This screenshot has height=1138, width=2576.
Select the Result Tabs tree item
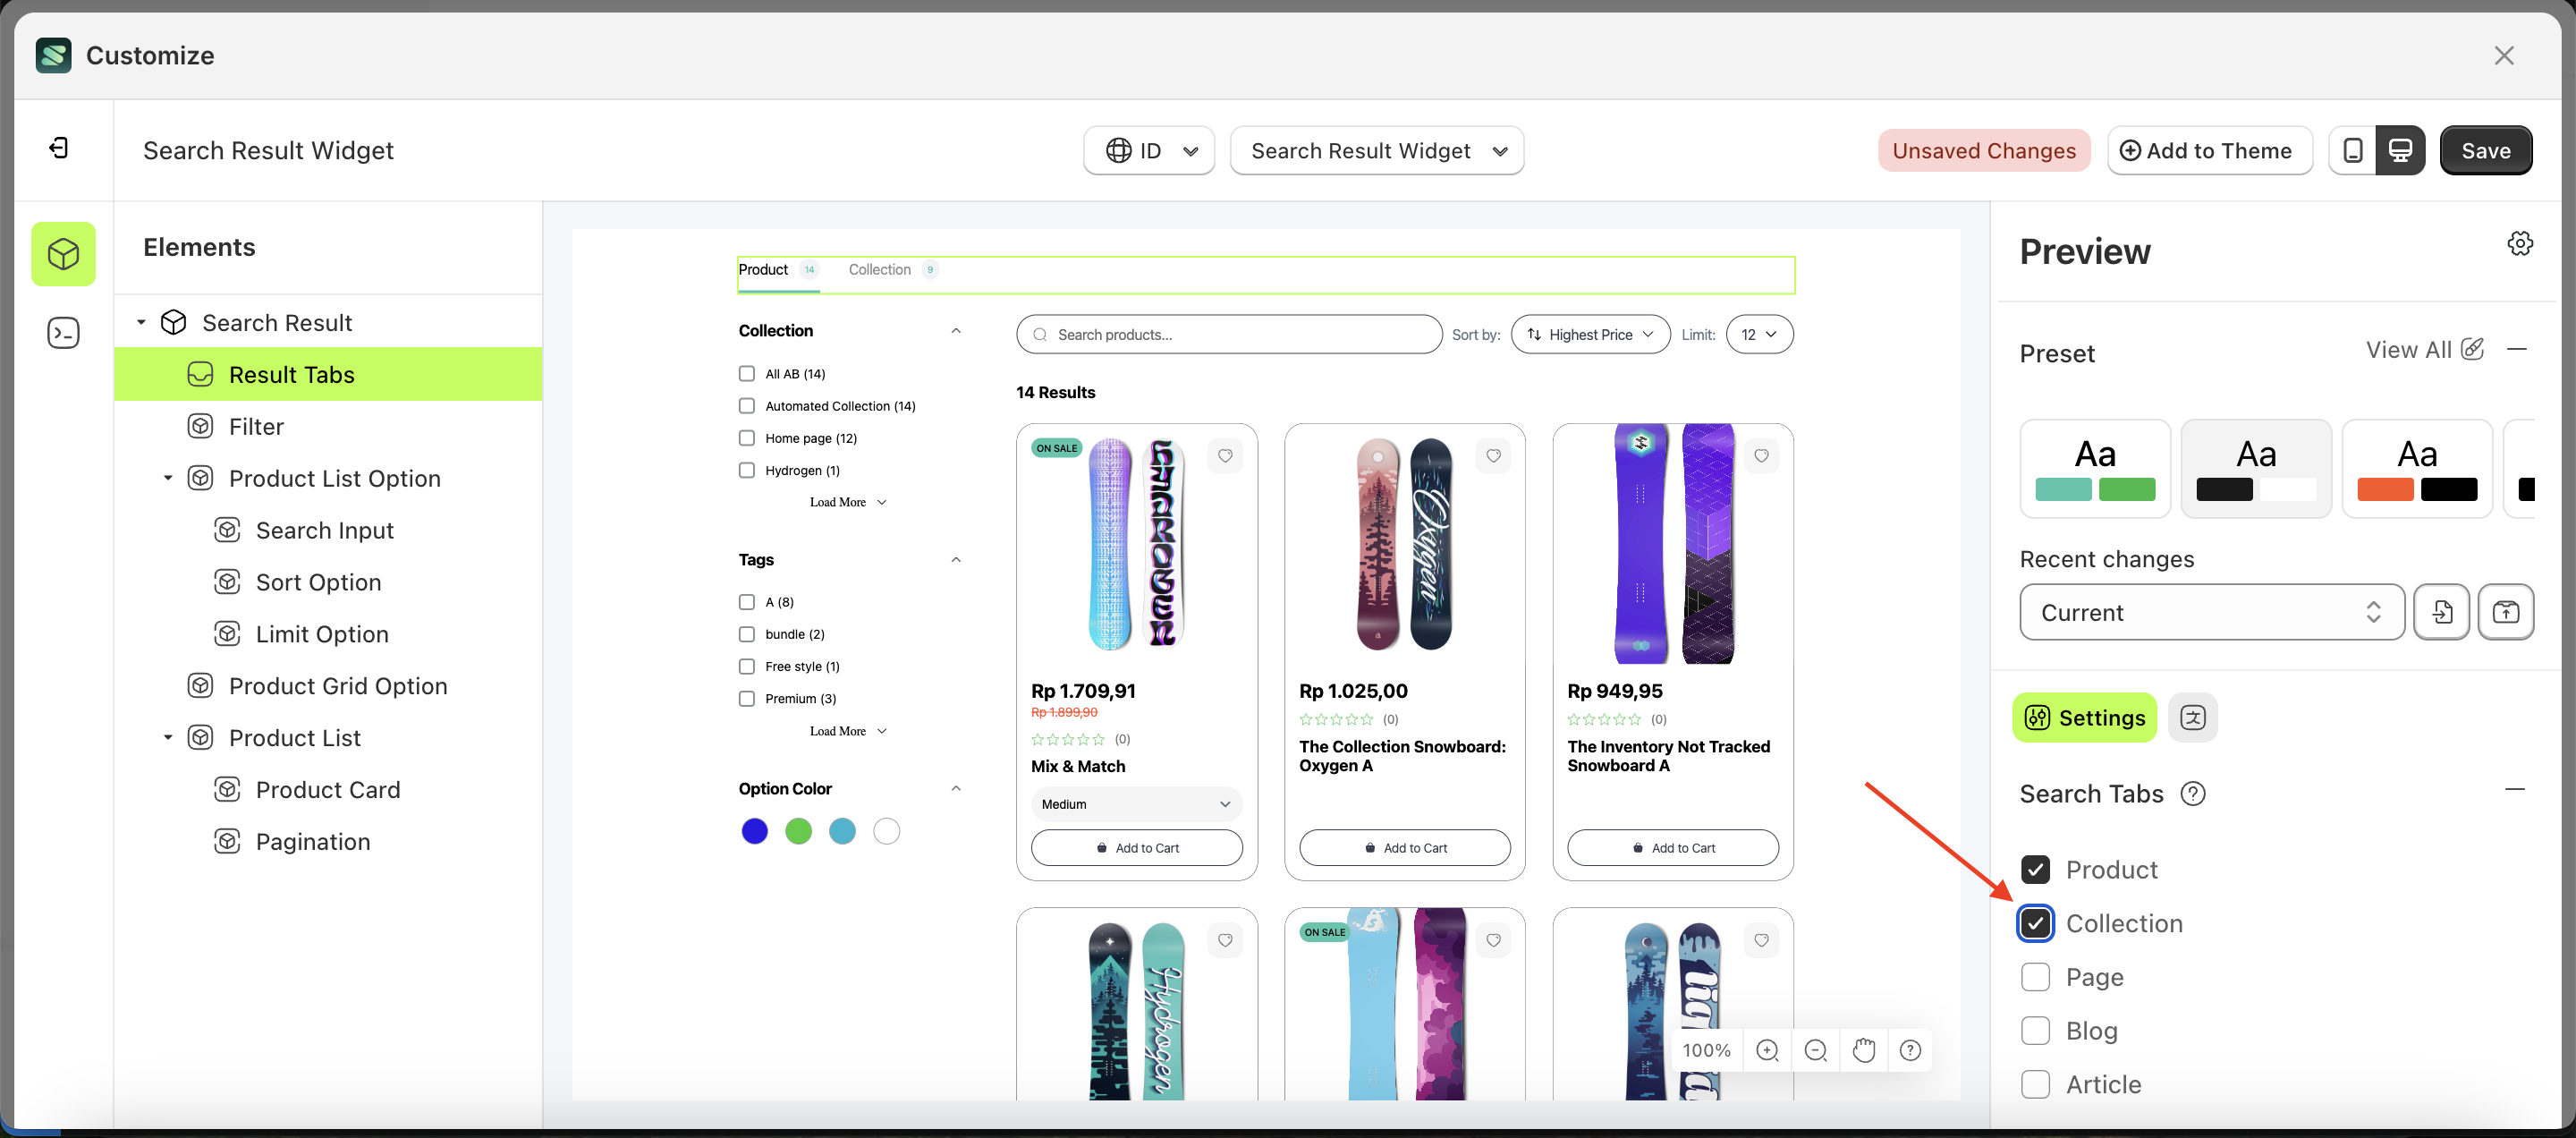pos(291,374)
